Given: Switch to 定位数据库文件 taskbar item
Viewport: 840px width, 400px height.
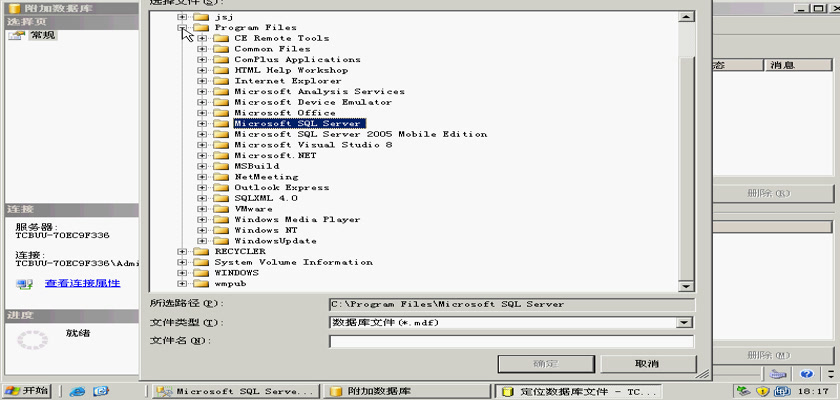Looking at the screenshot, I should [579, 391].
